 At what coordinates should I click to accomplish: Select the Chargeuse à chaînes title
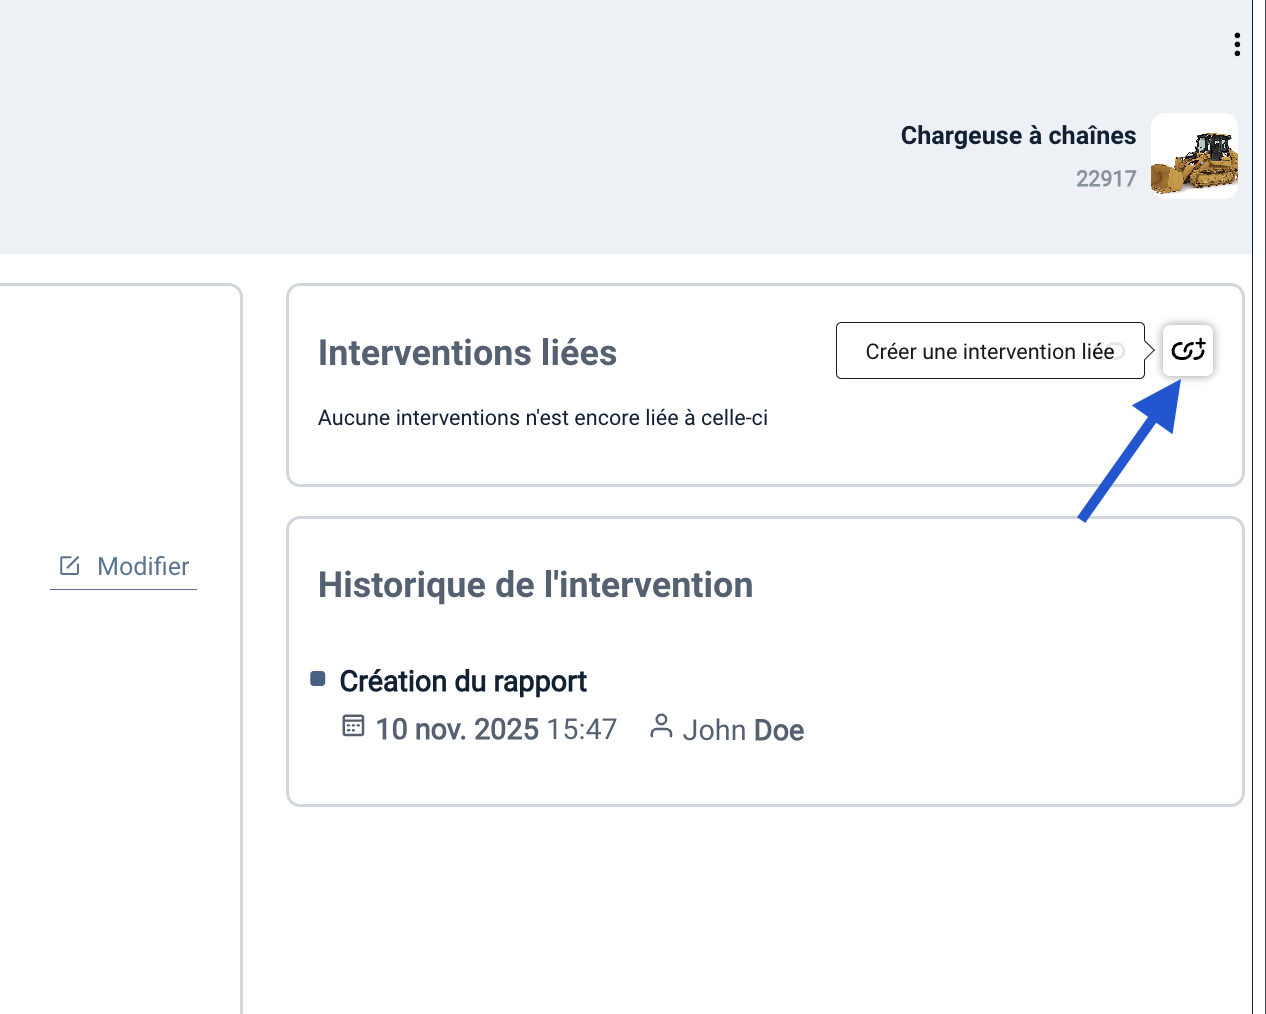coord(1018,136)
